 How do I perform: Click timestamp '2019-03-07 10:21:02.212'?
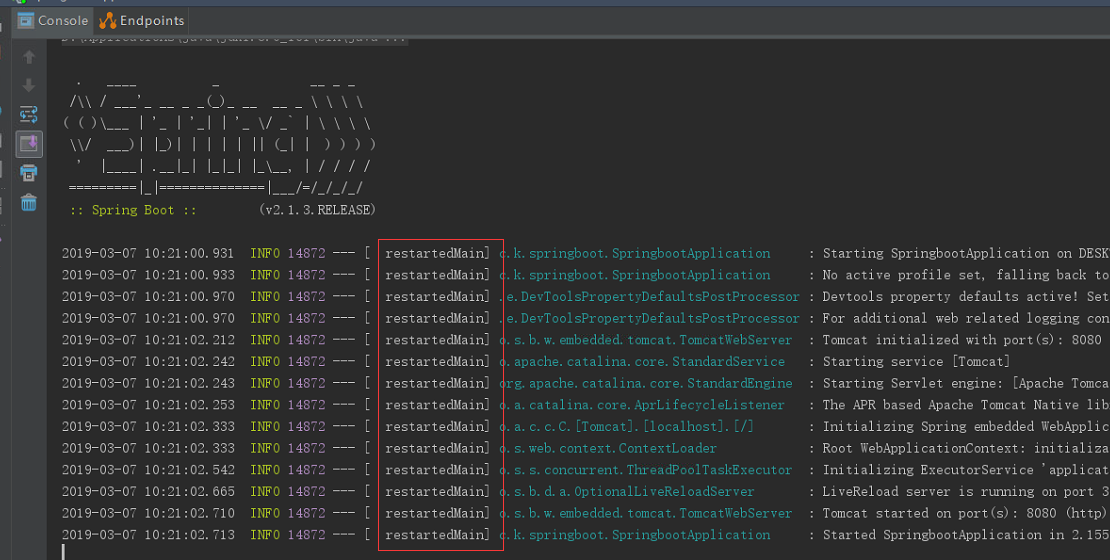click(148, 340)
